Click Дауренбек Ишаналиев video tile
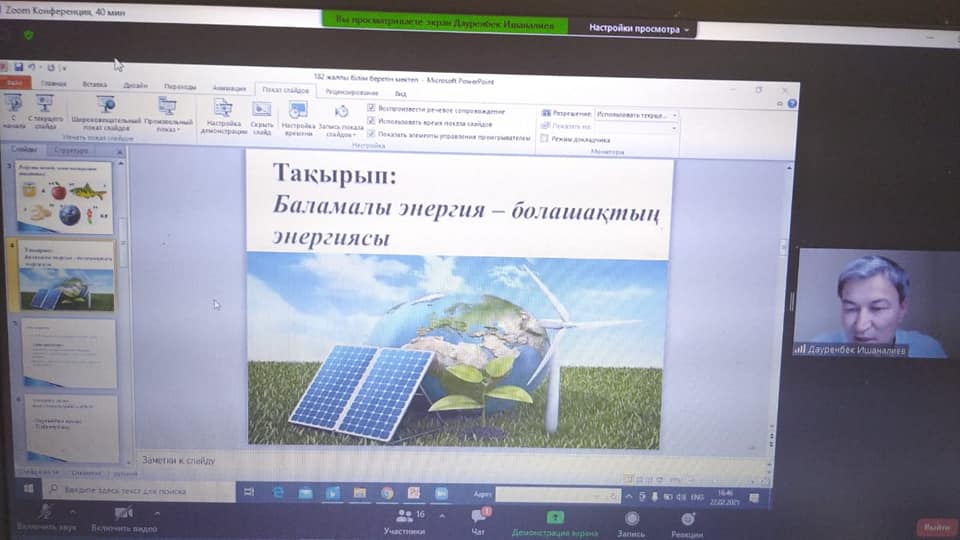This screenshot has width=960, height=540. [x=876, y=302]
